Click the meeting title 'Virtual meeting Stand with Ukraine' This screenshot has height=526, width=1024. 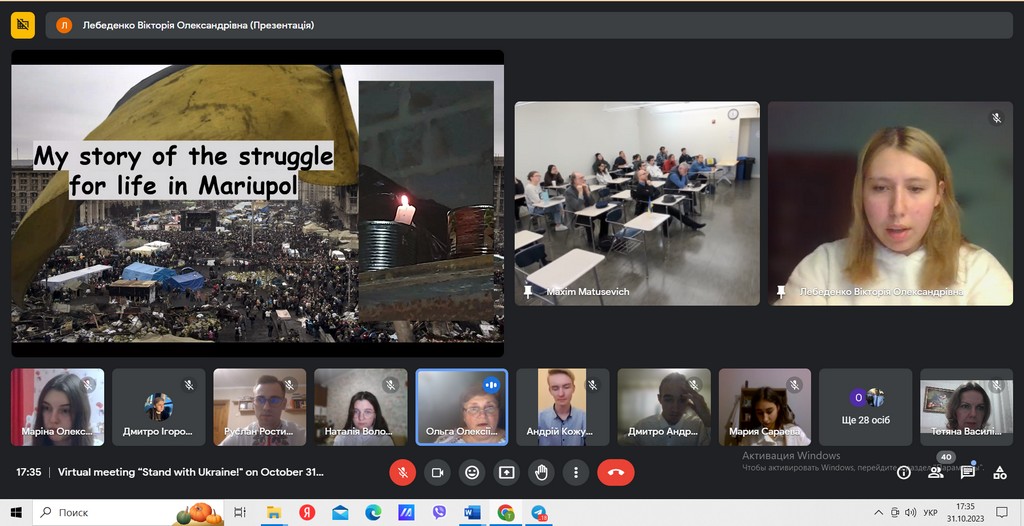click(x=190, y=472)
